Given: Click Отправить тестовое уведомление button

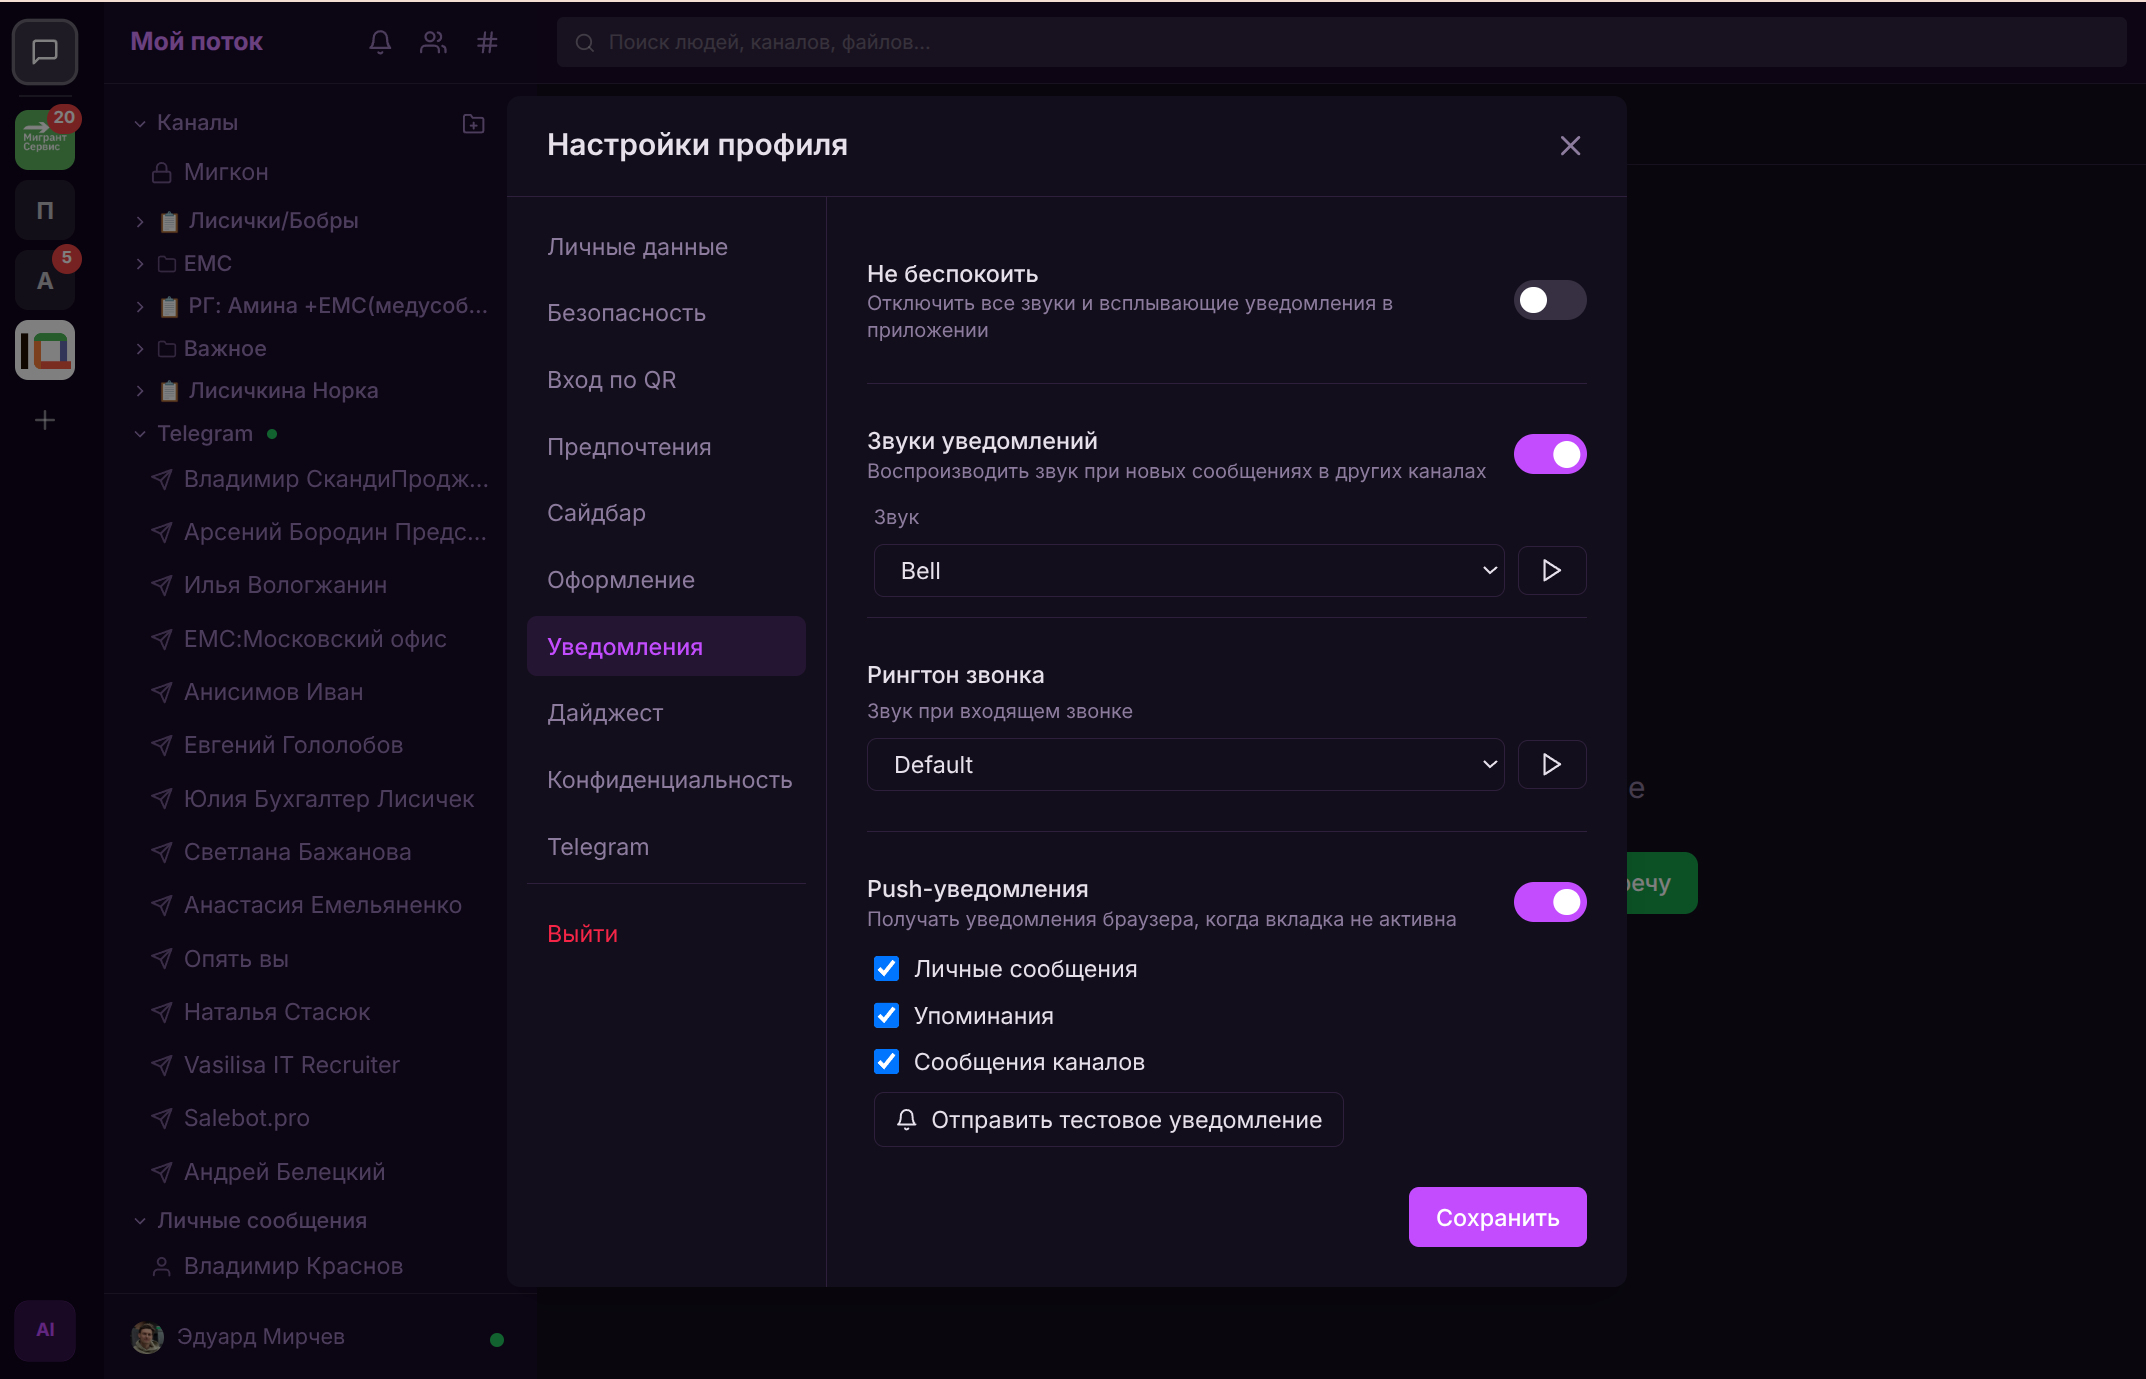Looking at the screenshot, I should [1108, 1120].
